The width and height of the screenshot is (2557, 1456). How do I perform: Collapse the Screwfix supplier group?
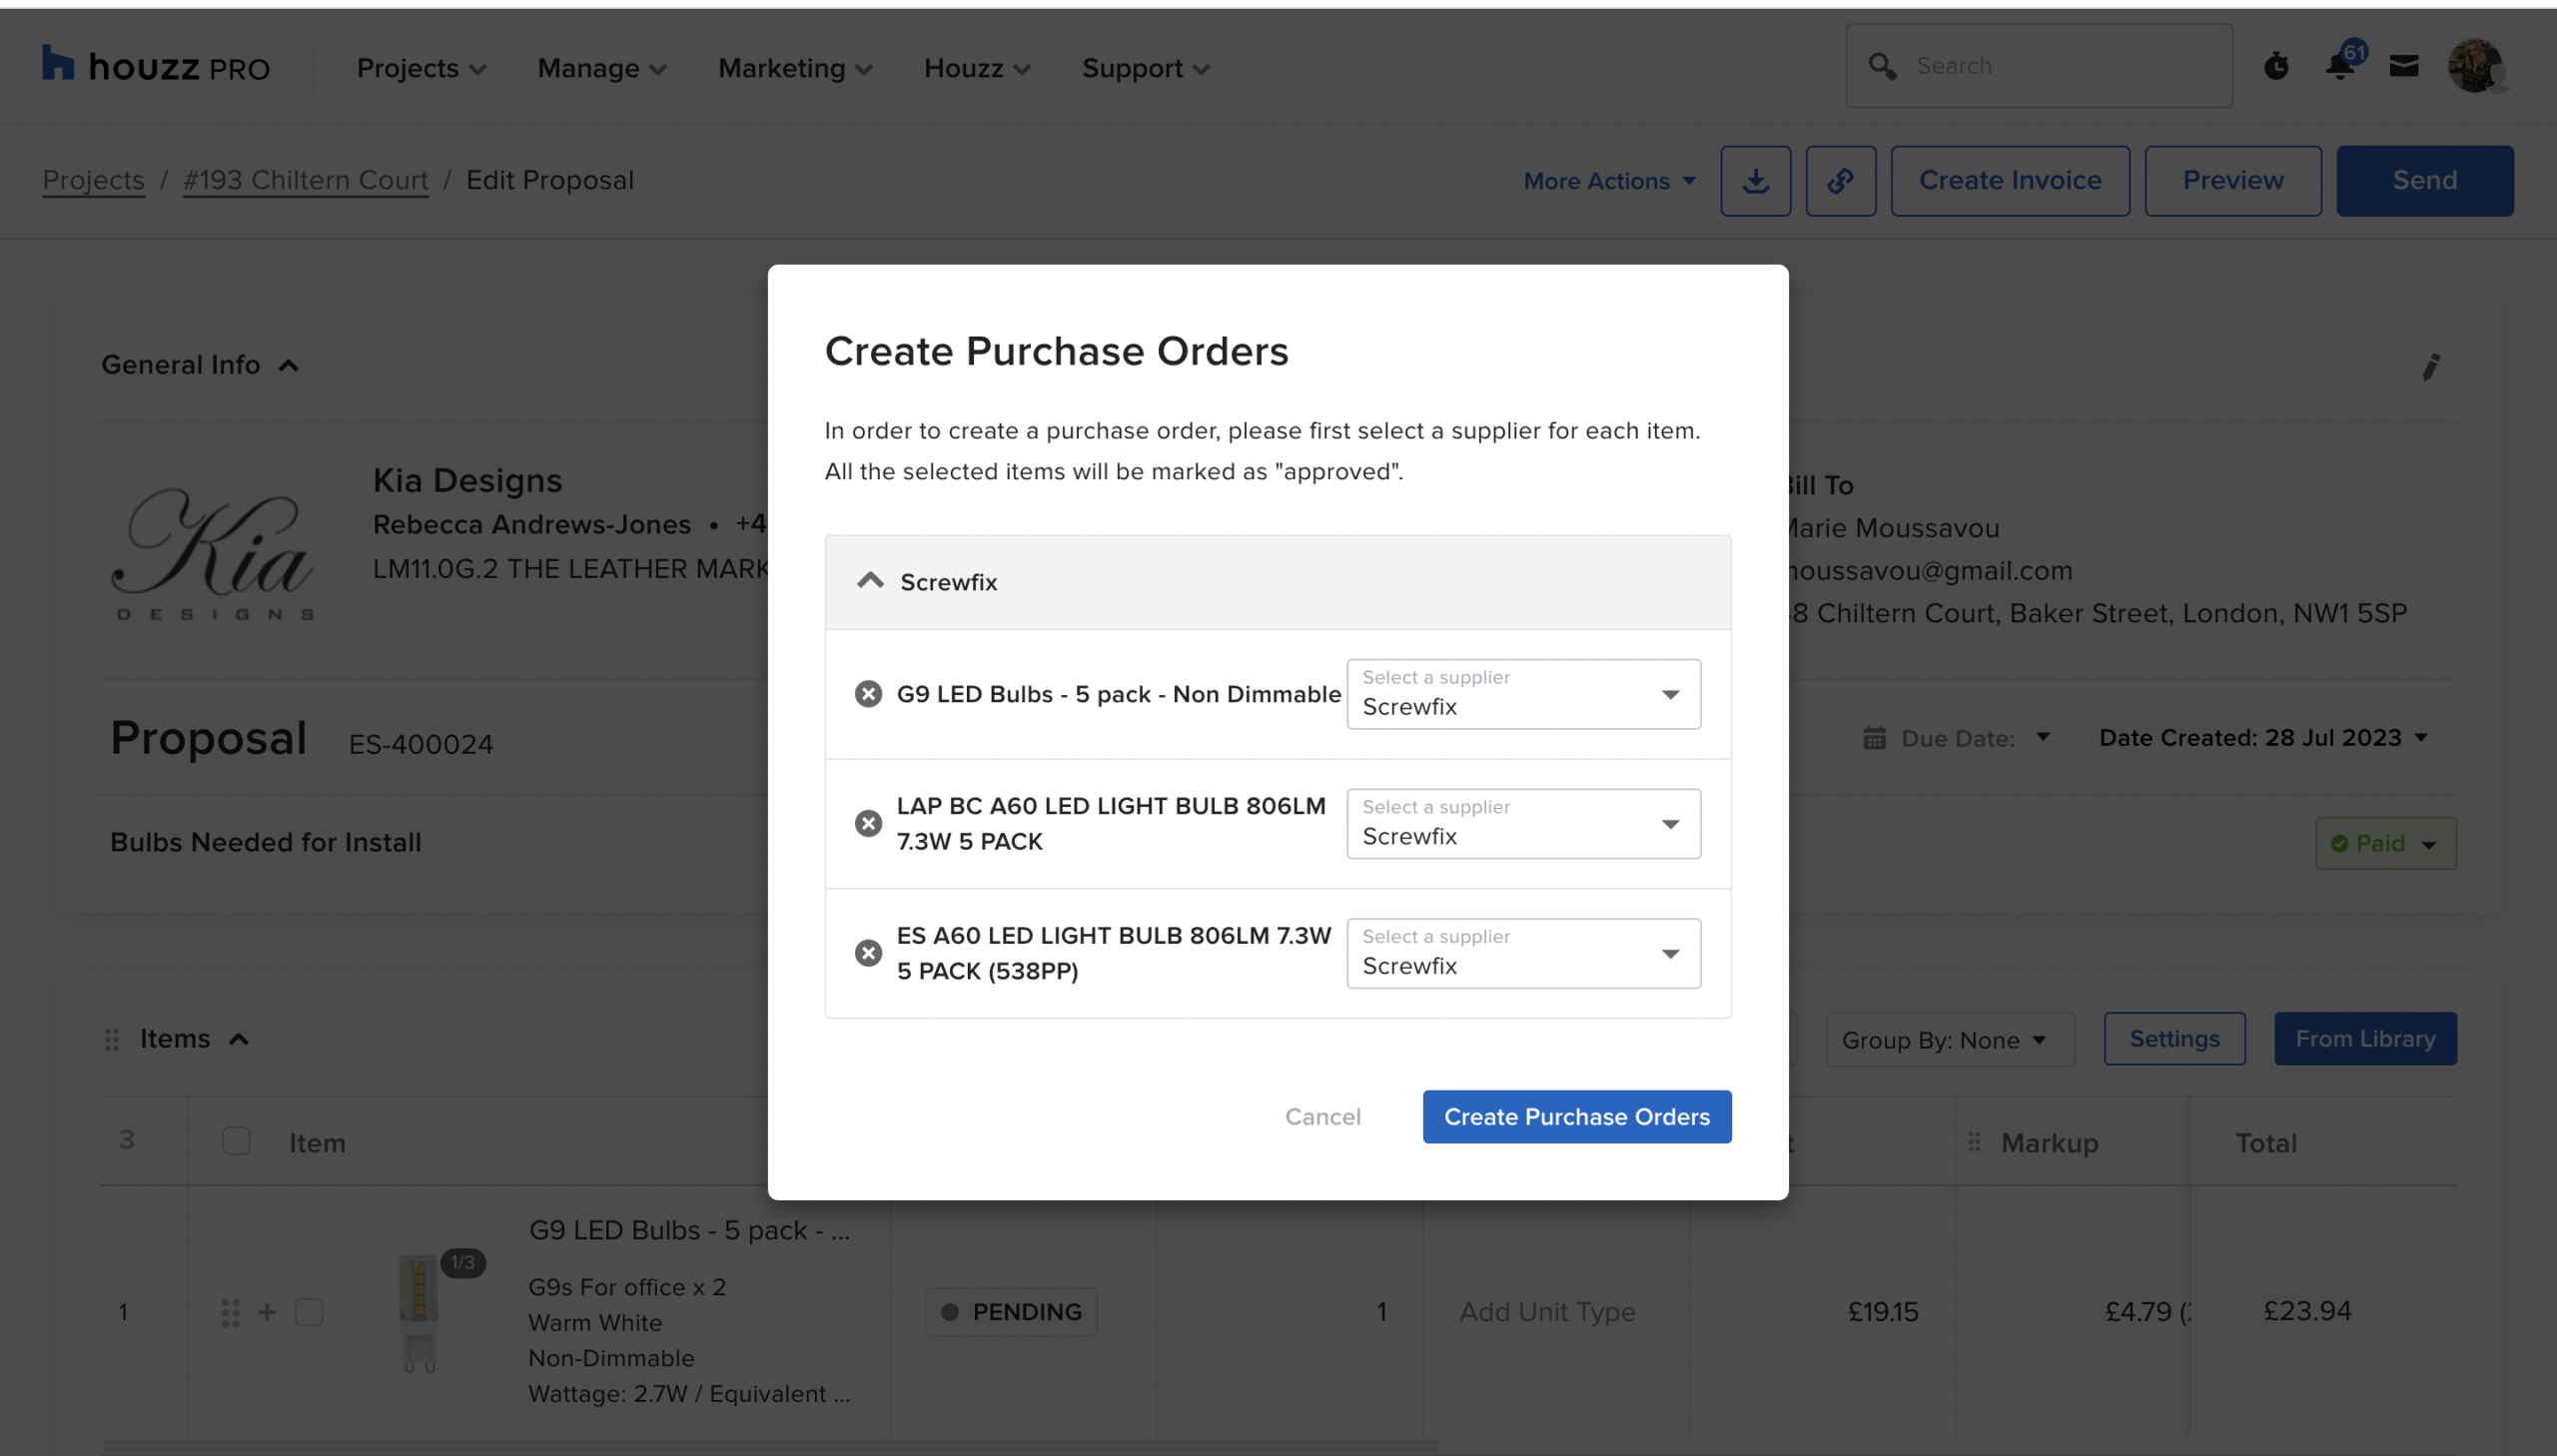pos(871,581)
